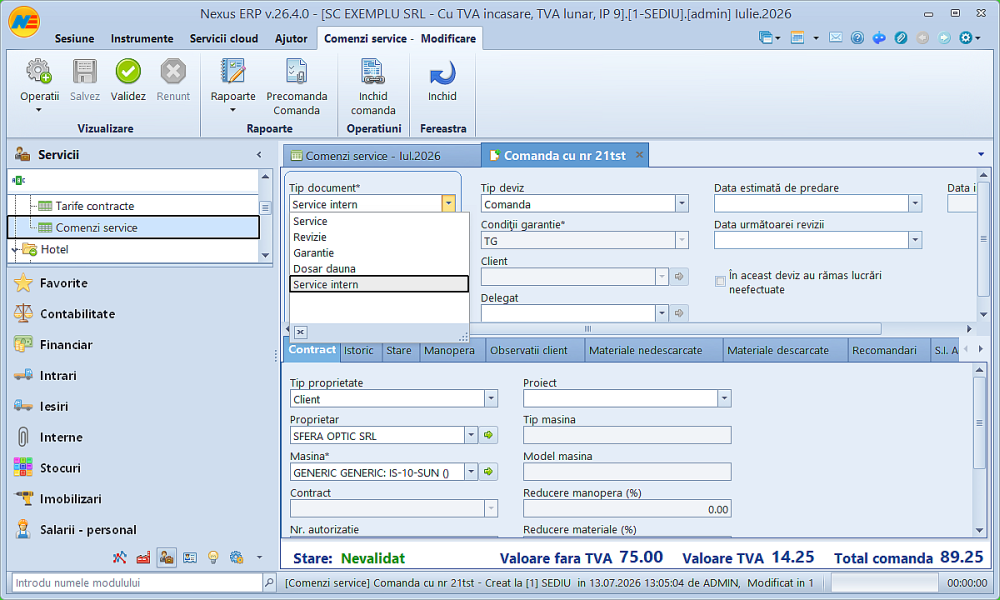Select Tarife contracte tree item
This screenshot has width=1000, height=600.
pyautogui.click(x=95, y=206)
